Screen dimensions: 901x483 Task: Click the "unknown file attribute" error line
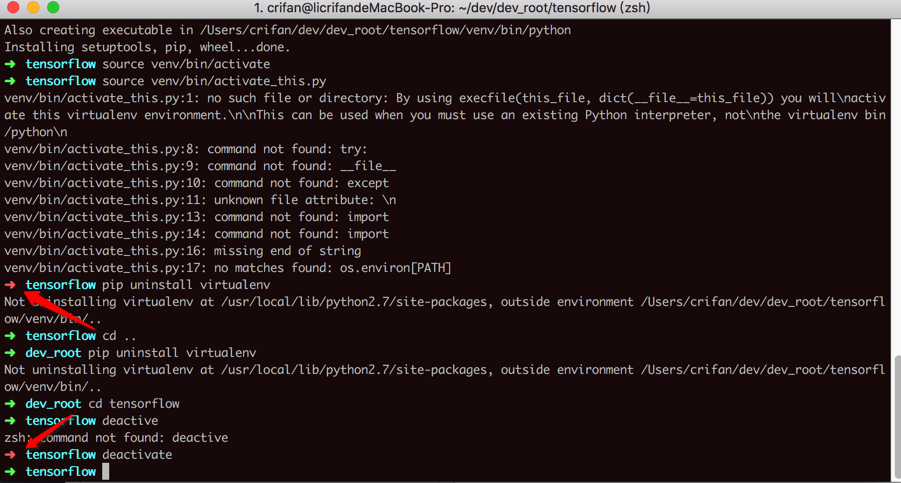click(200, 200)
